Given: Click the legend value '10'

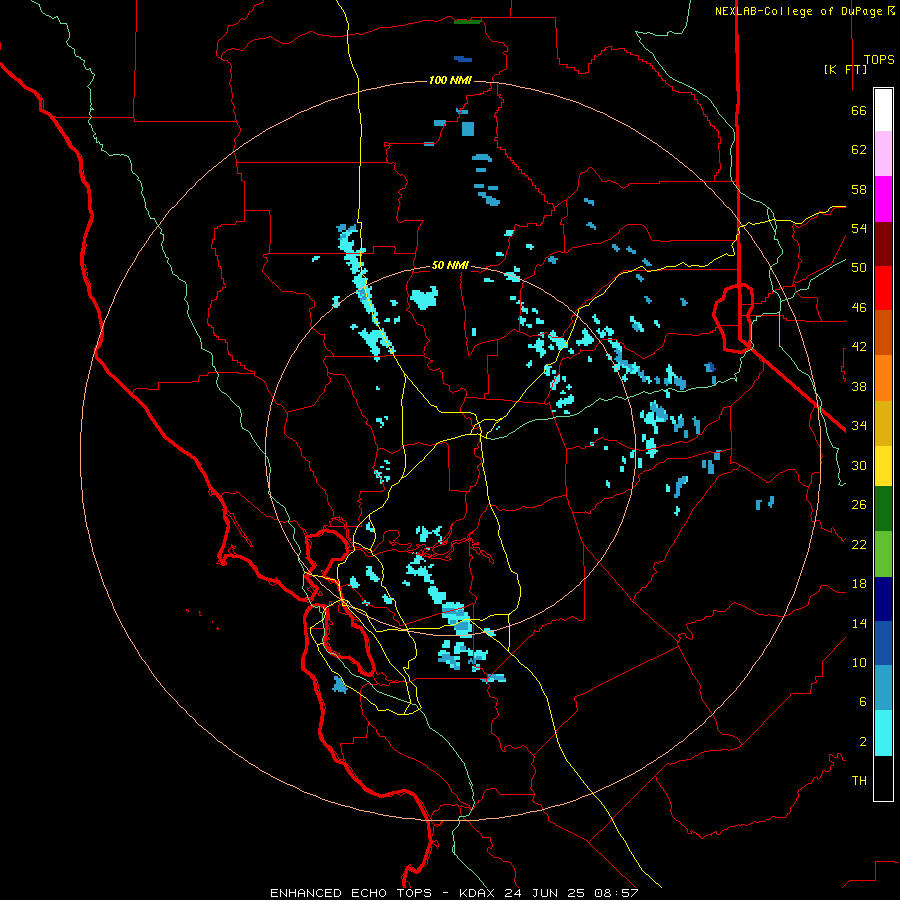Looking at the screenshot, I should (859, 662).
